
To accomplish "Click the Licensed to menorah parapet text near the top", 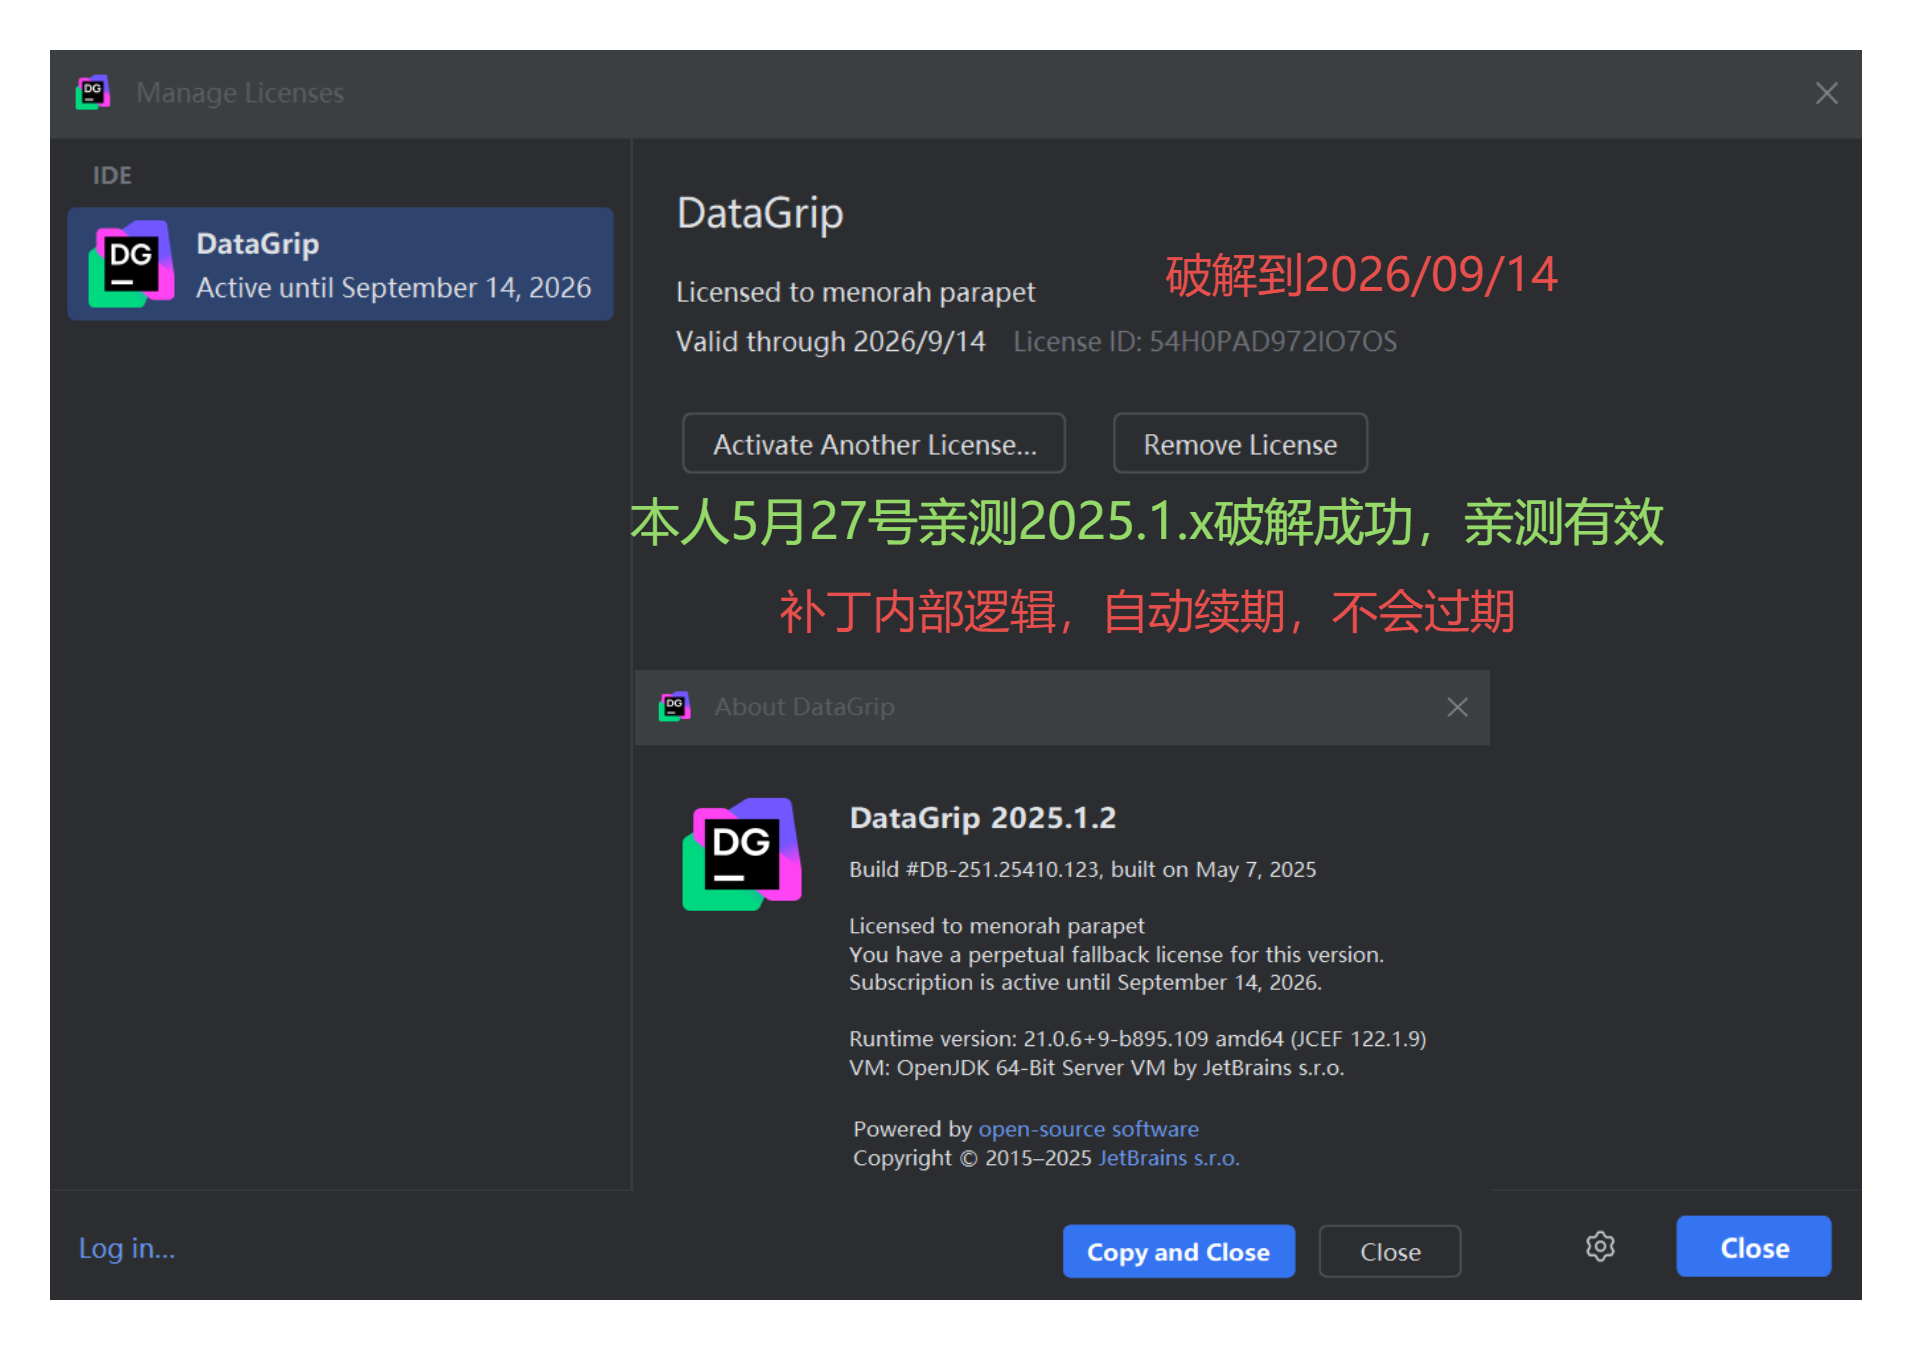I will tap(855, 292).
